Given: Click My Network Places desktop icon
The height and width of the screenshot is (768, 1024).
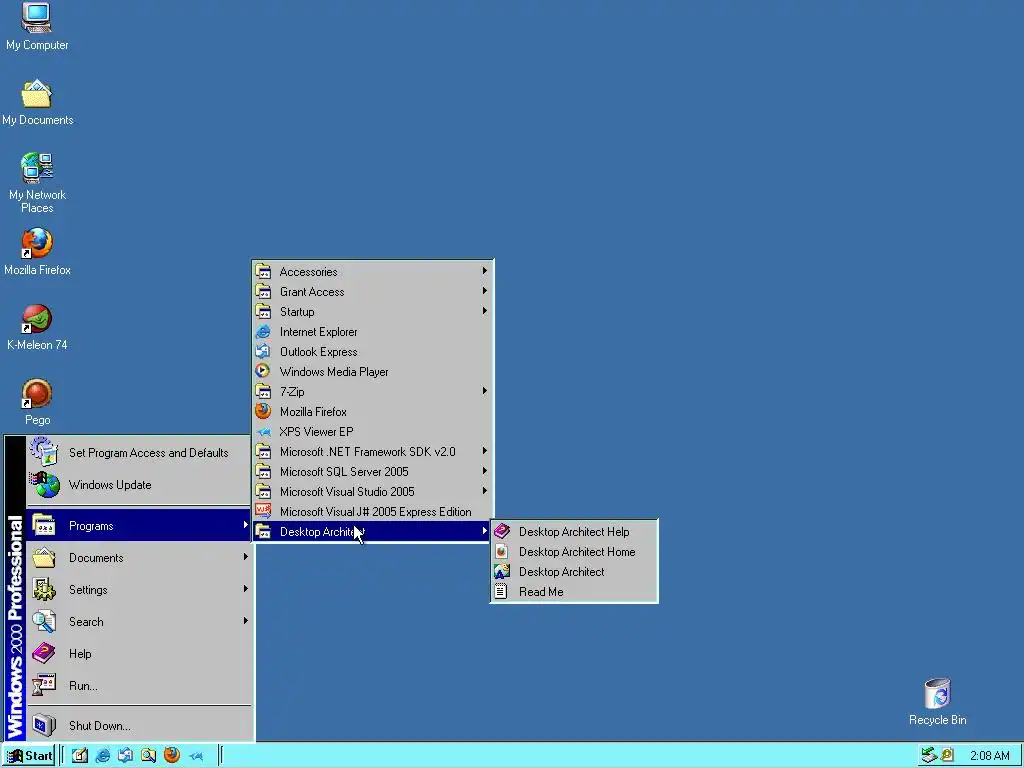Looking at the screenshot, I should tap(37, 182).
